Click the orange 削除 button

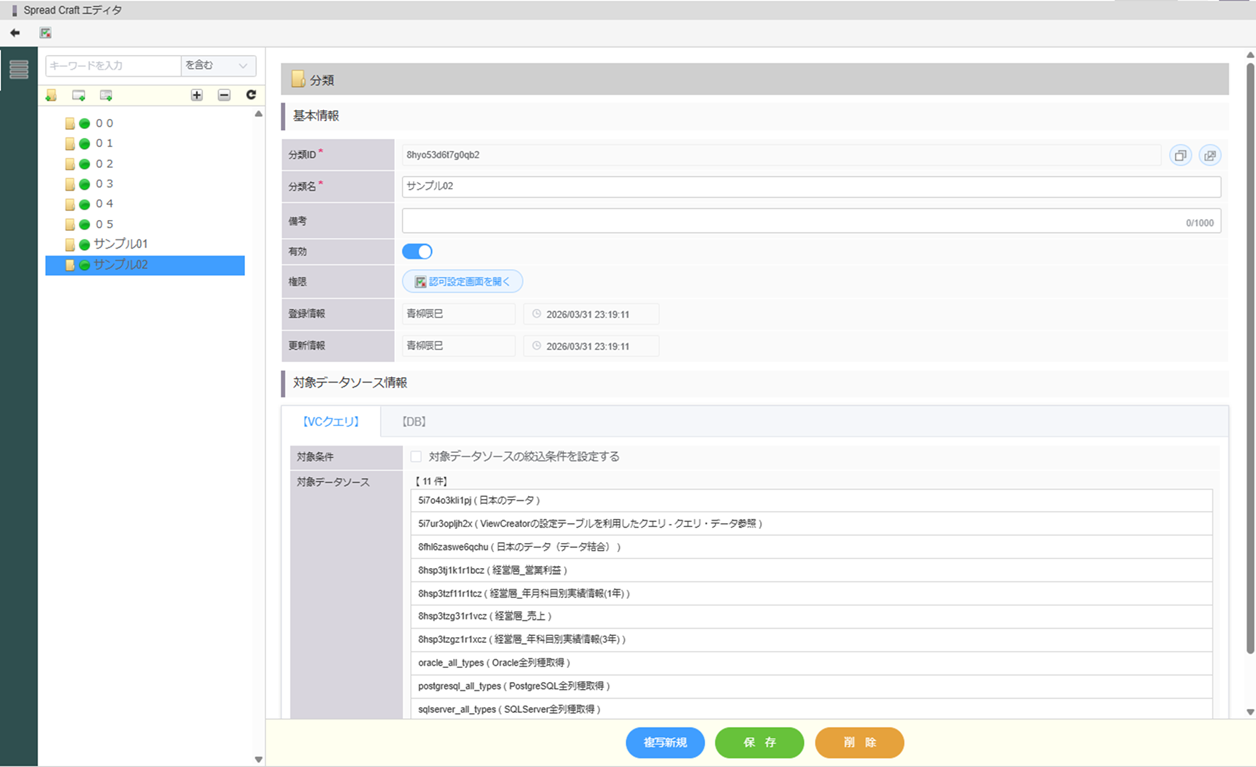(x=859, y=743)
